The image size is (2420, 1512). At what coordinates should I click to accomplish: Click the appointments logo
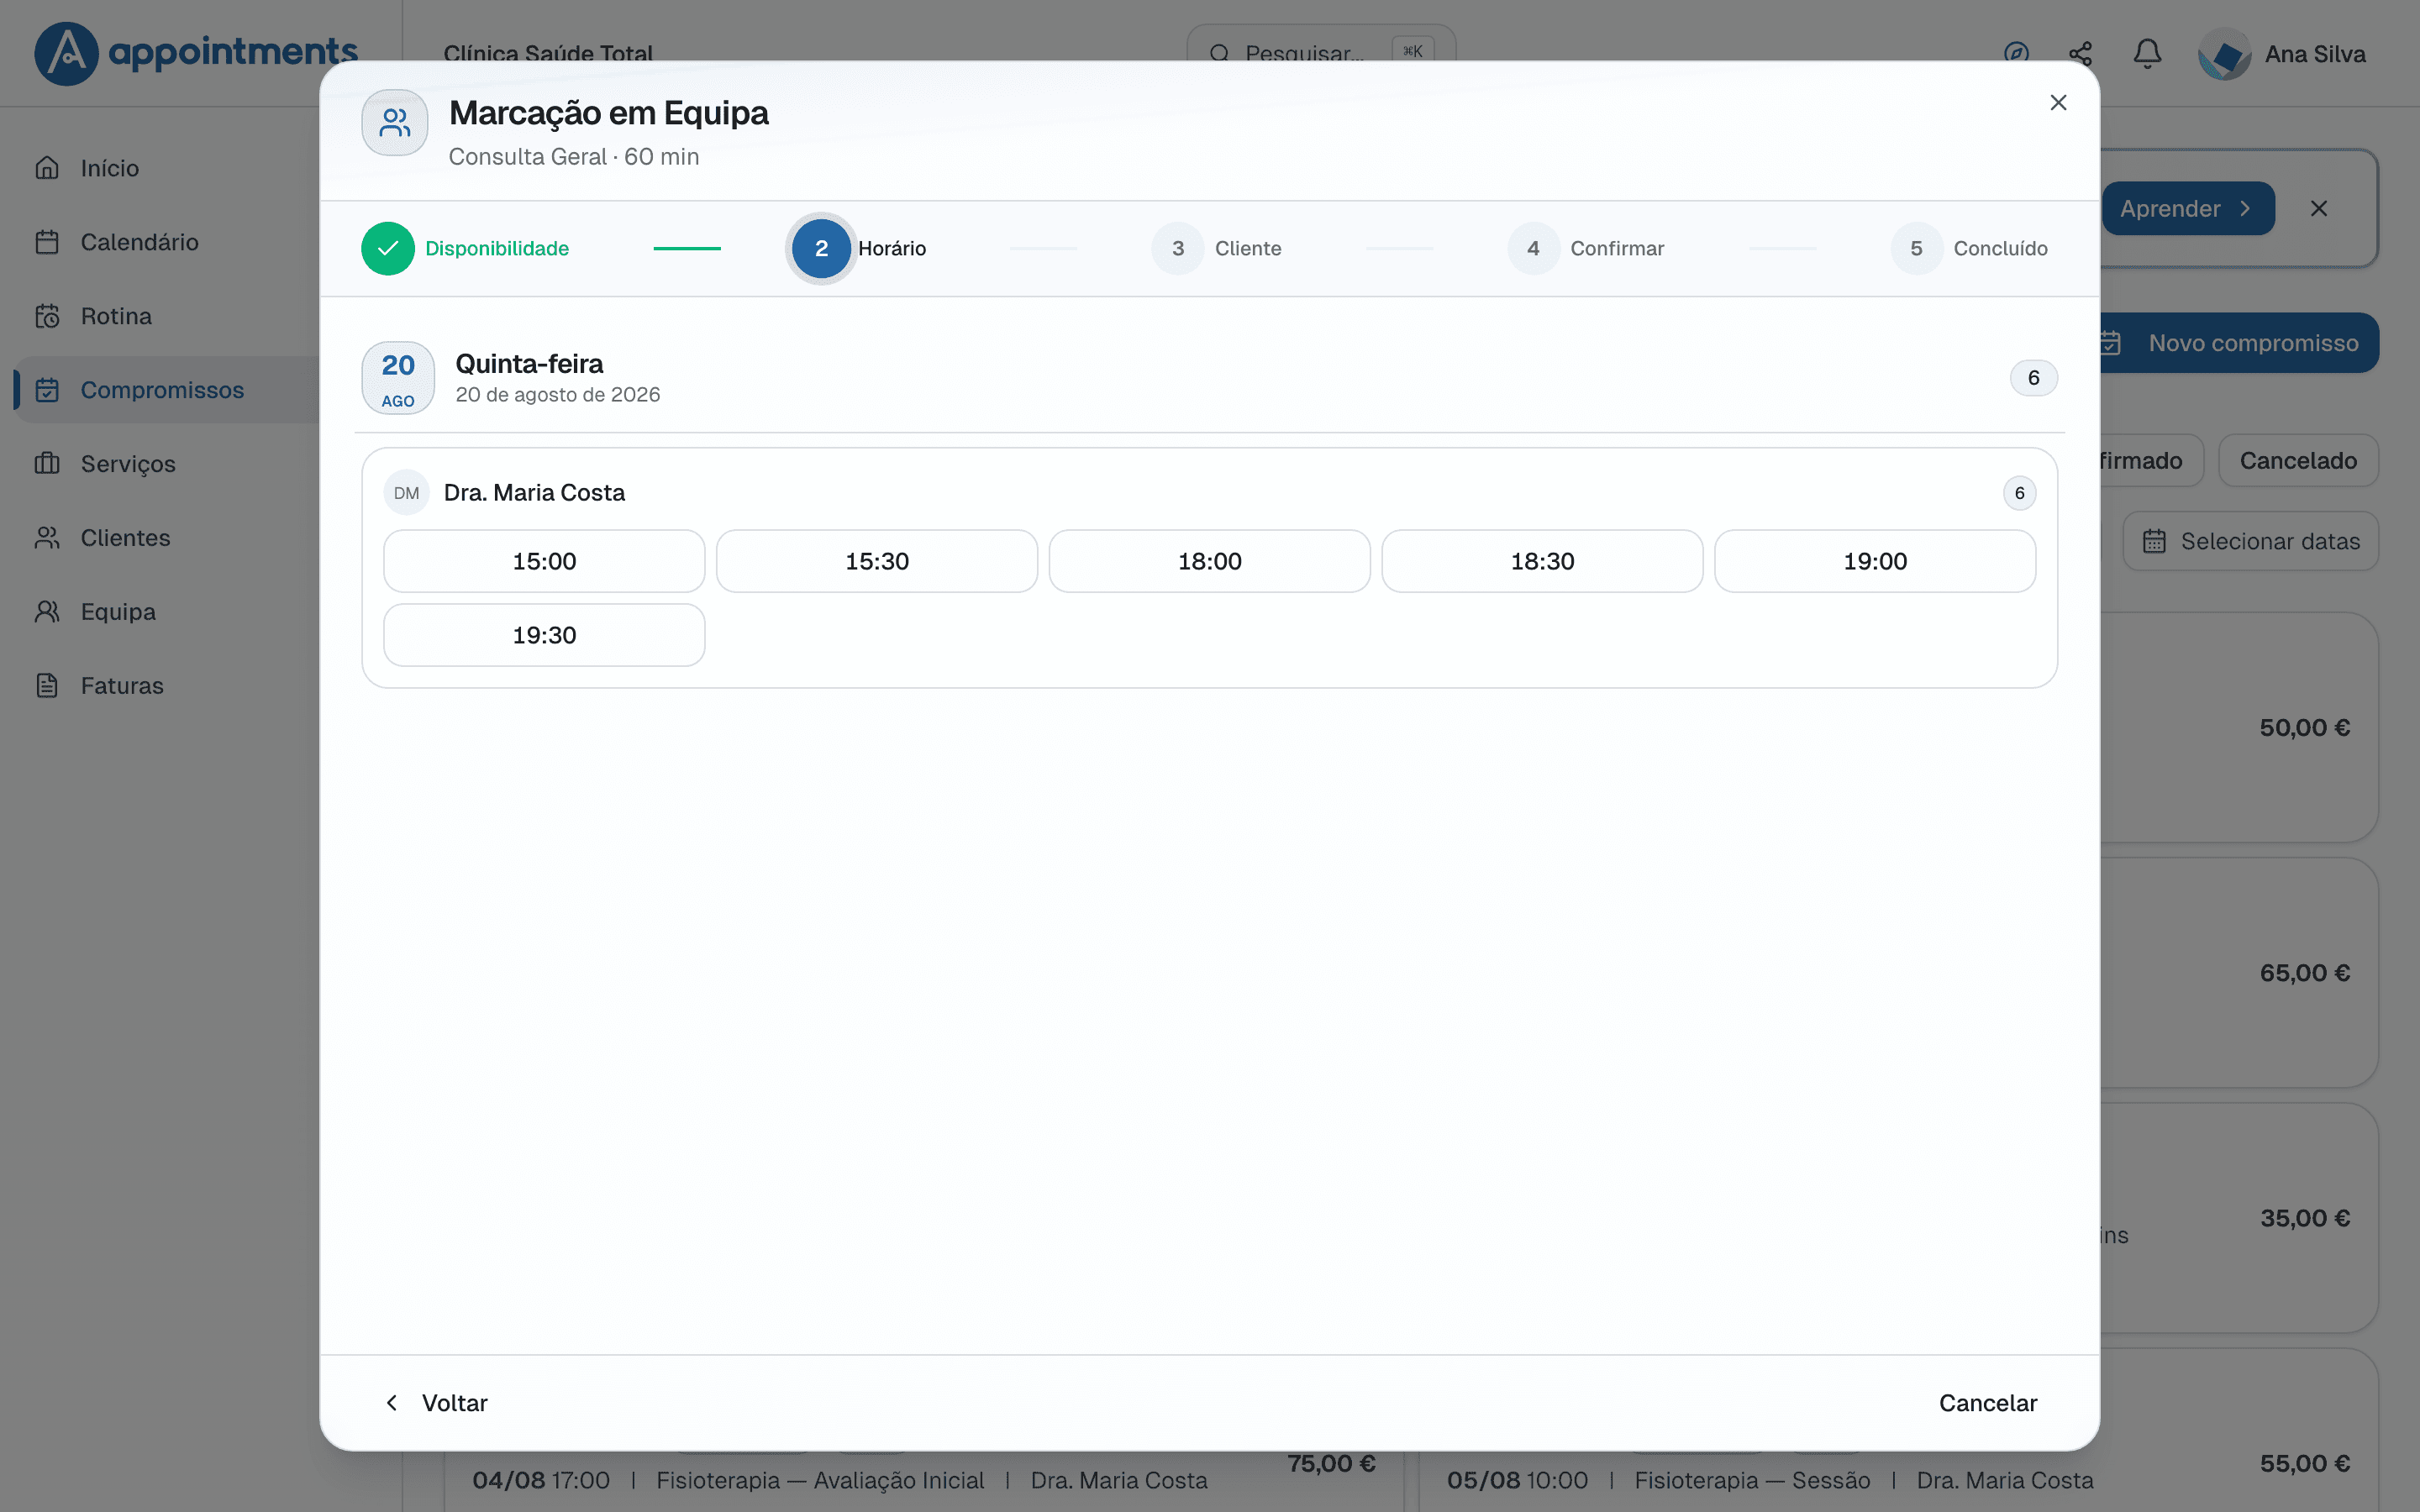coord(196,53)
